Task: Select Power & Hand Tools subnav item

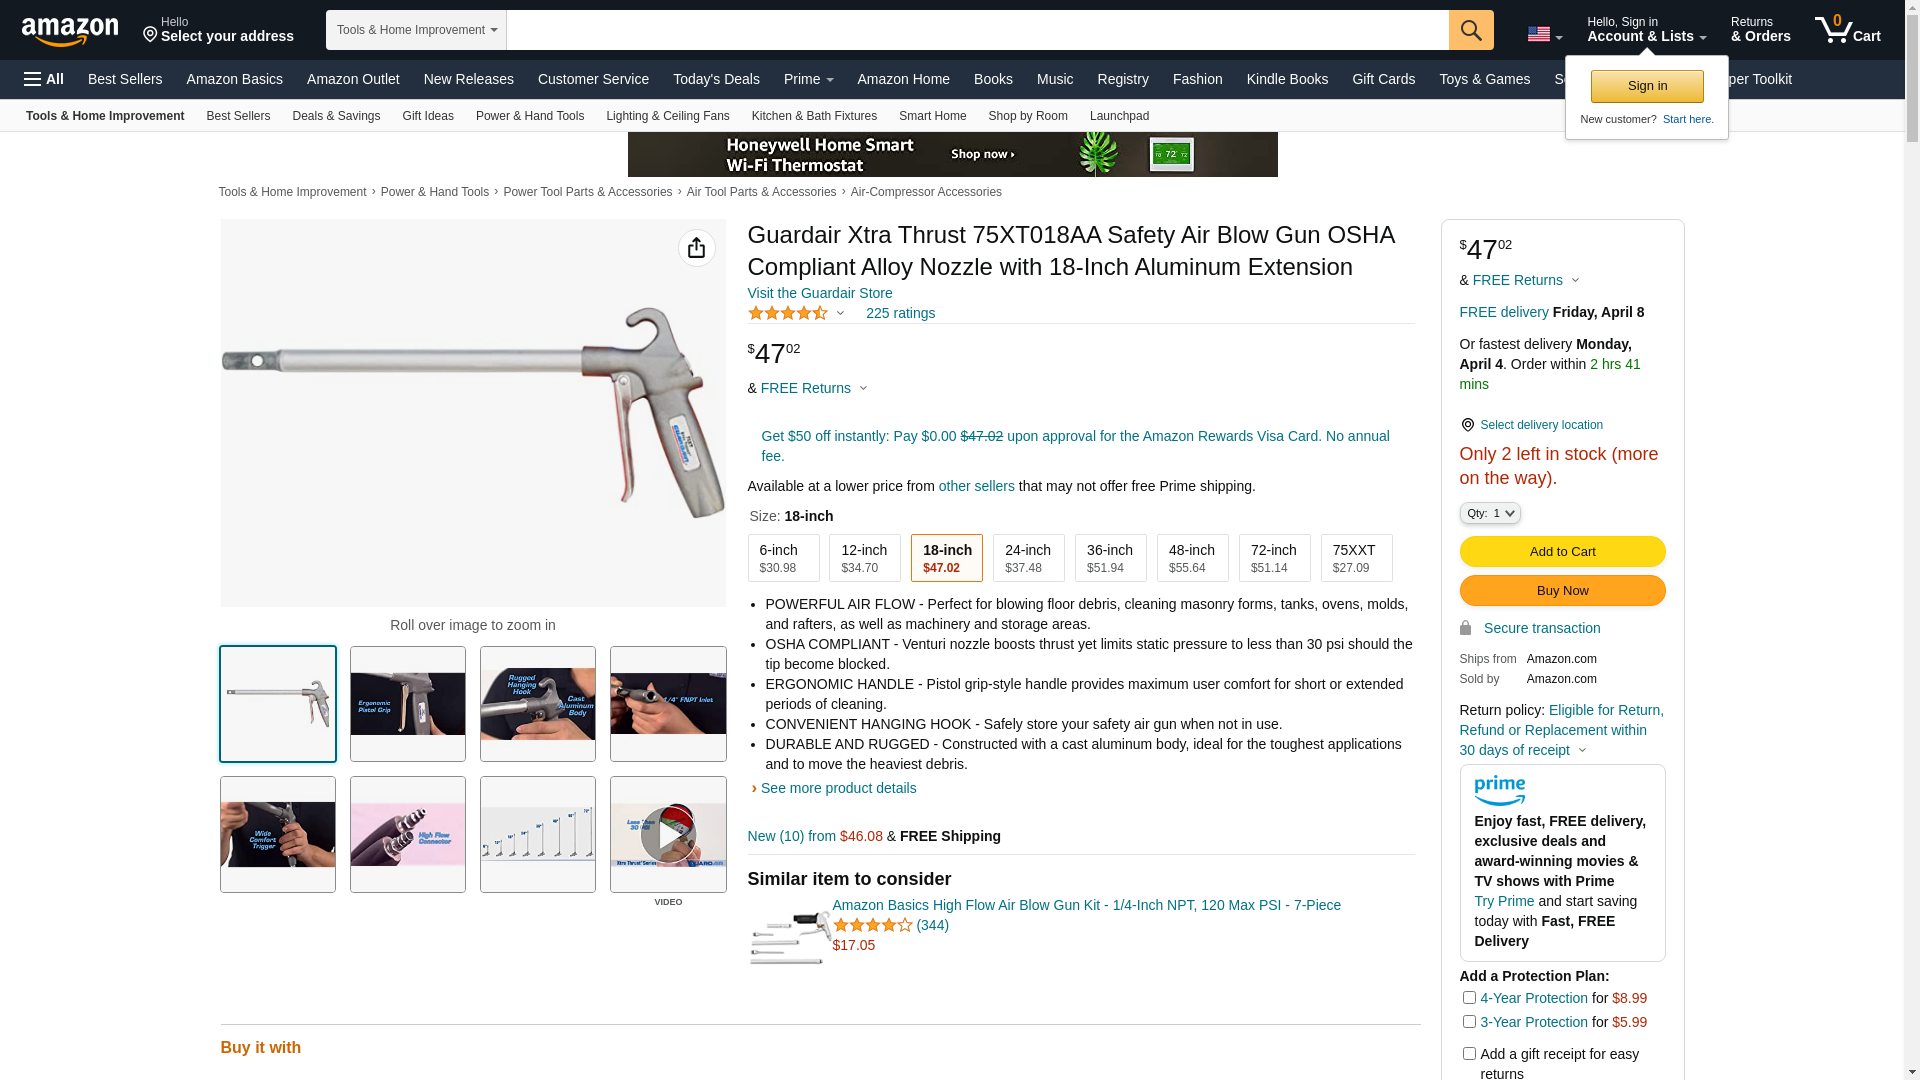Action: point(530,116)
